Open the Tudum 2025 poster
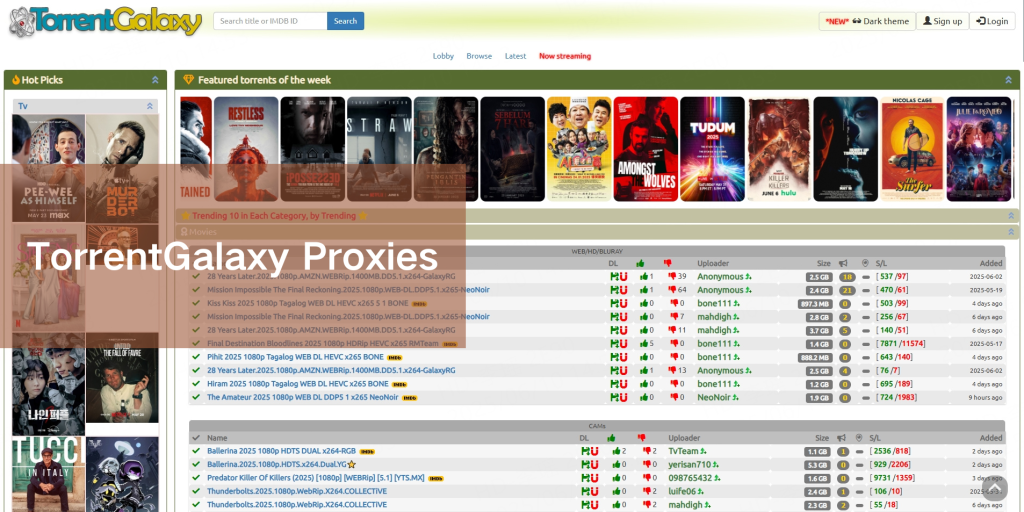1024x512 pixels. 712,149
